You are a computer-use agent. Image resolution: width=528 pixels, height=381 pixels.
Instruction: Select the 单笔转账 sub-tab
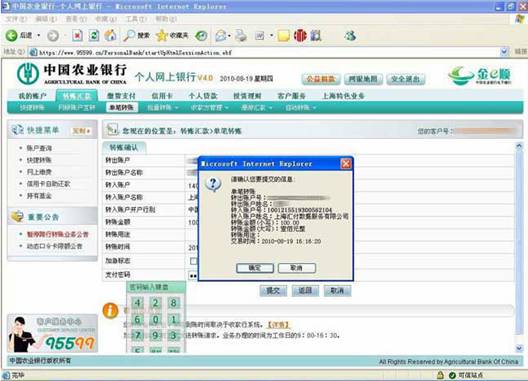click(x=122, y=107)
